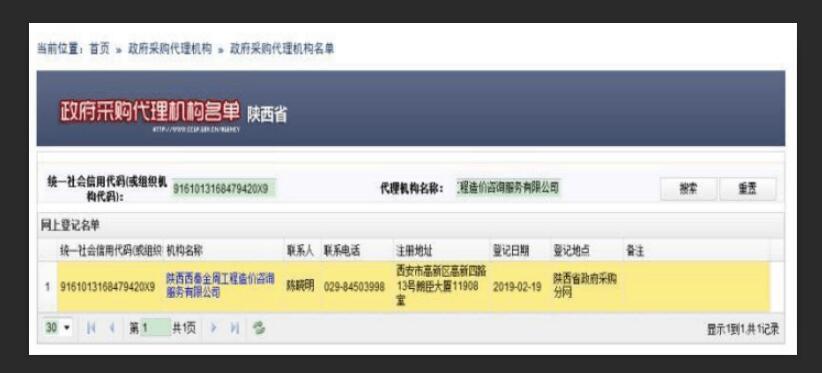The width and height of the screenshot is (822, 373).
Task: Focus the 代理机构名称 input field
Action: point(508,187)
